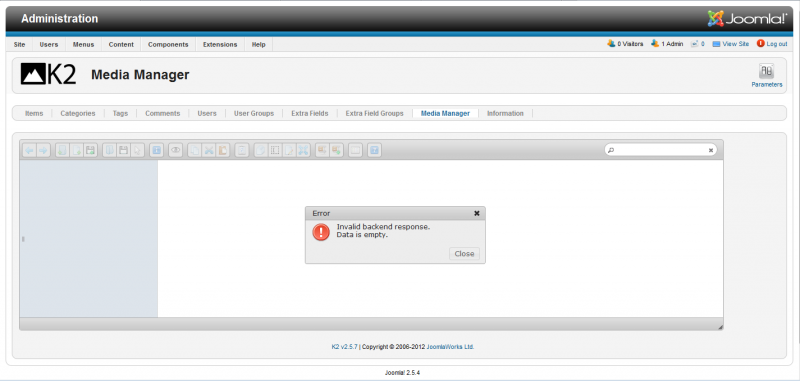
Task: Click the Back arrow in file toolbar
Action: click(x=29, y=150)
